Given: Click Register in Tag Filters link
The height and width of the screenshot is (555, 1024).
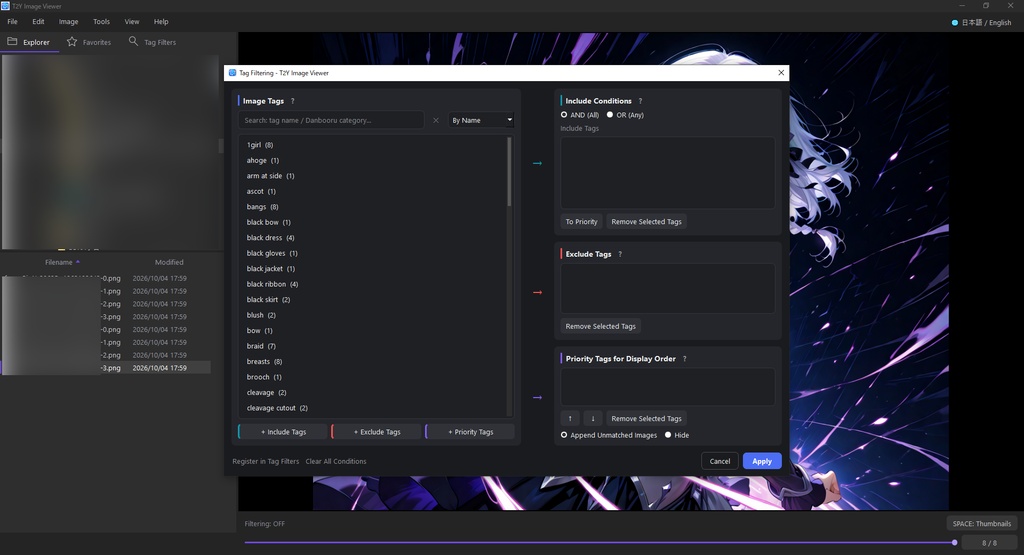Looking at the screenshot, I should pos(265,462).
